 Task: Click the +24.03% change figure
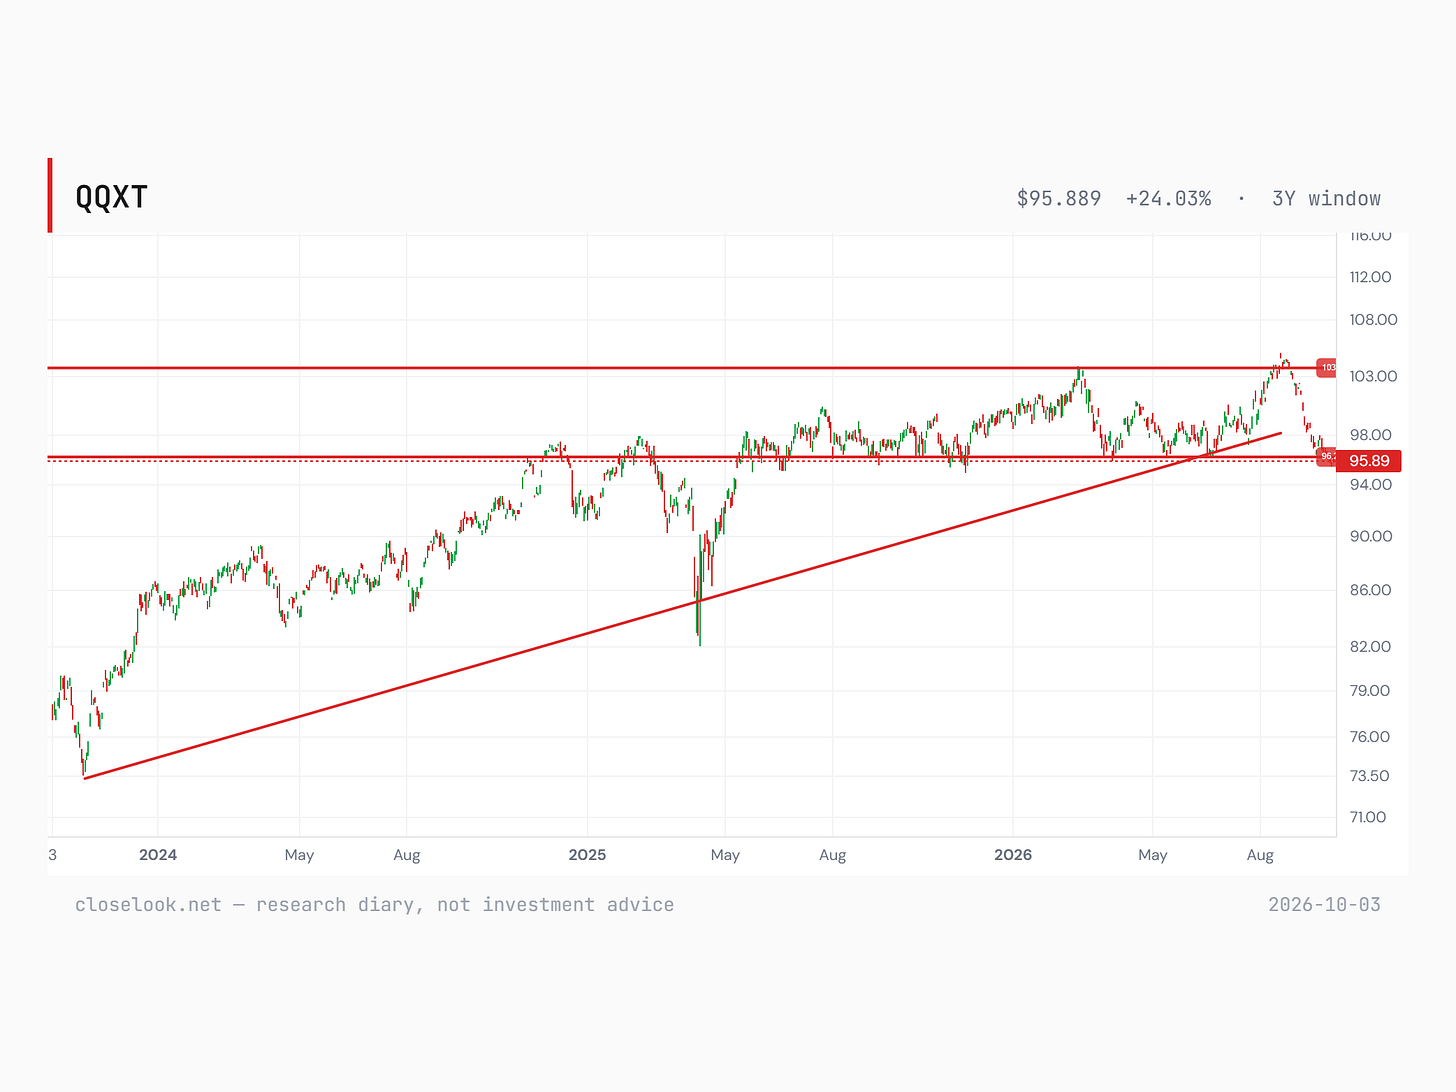(x=1168, y=199)
